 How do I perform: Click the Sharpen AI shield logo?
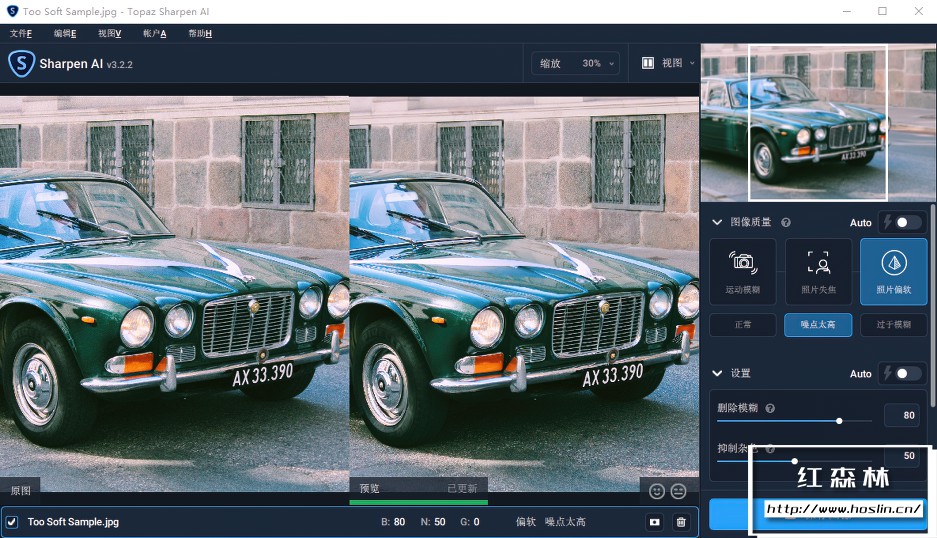pyautogui.click(x=21, y=63)
